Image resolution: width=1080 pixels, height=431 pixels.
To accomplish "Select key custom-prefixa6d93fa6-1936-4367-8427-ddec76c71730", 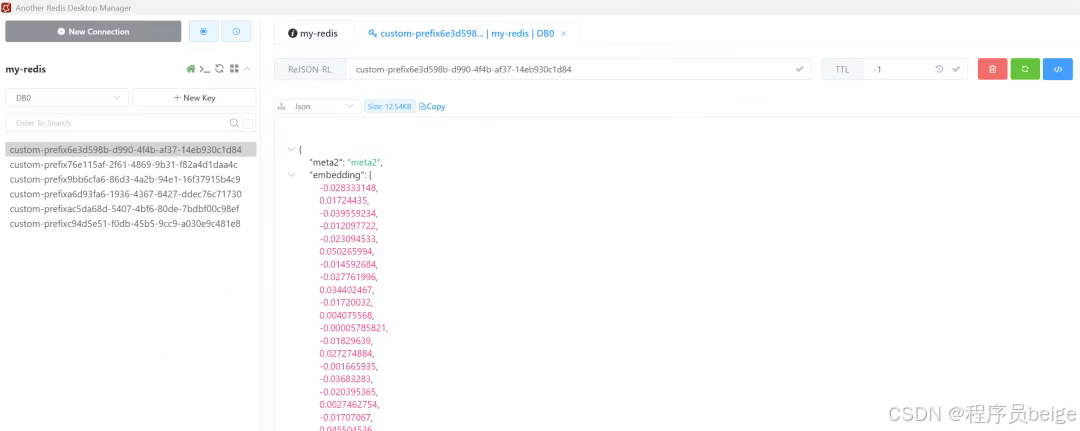I will click(131, 194).
